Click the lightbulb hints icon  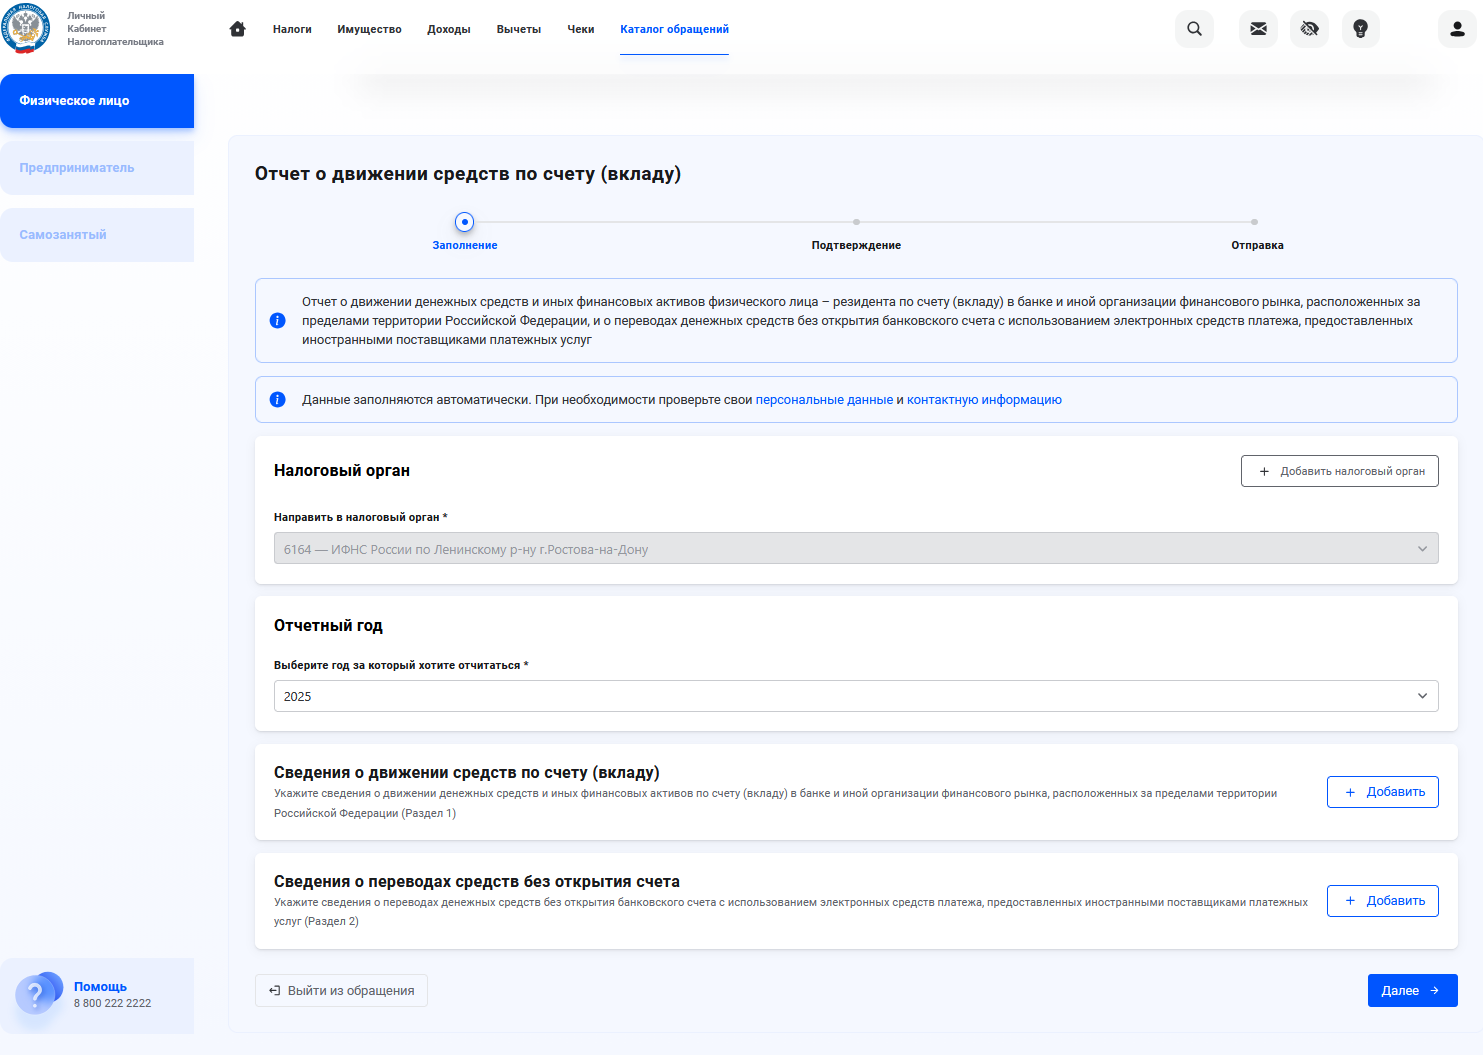[1360, 29]
